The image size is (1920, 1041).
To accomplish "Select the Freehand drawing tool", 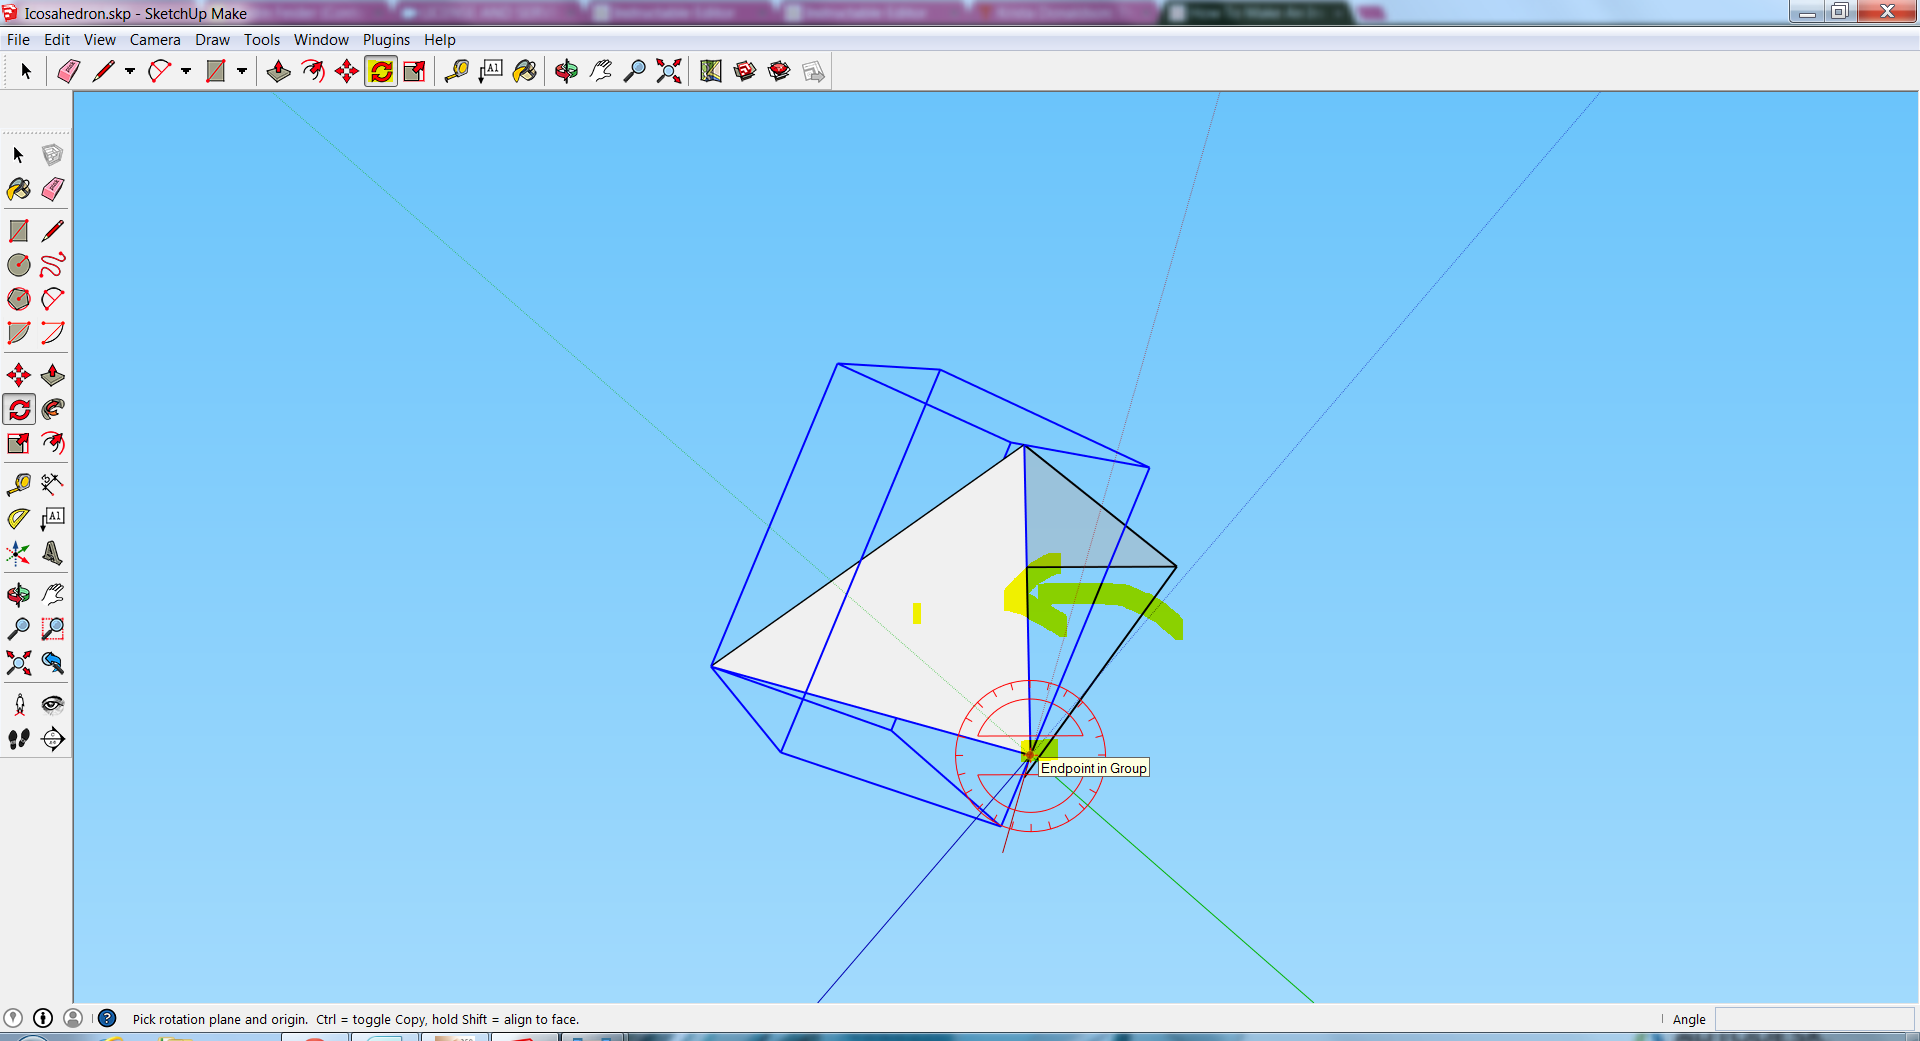I will (53, 265).
